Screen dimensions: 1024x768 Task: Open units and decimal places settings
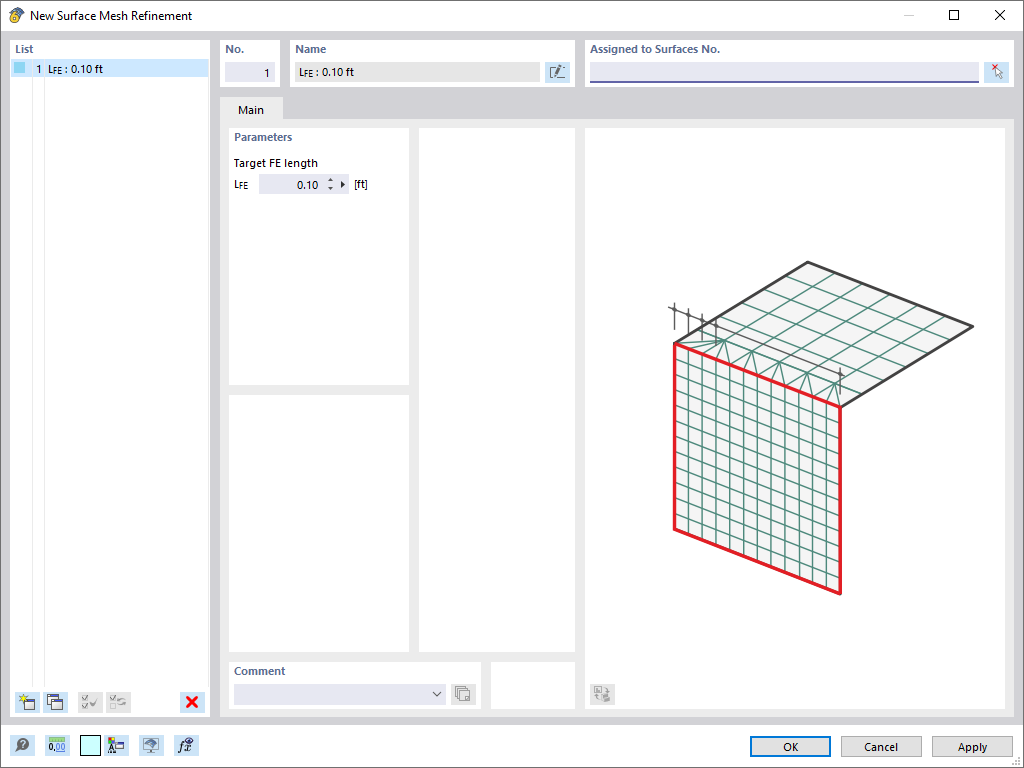(x=57, y=745)
